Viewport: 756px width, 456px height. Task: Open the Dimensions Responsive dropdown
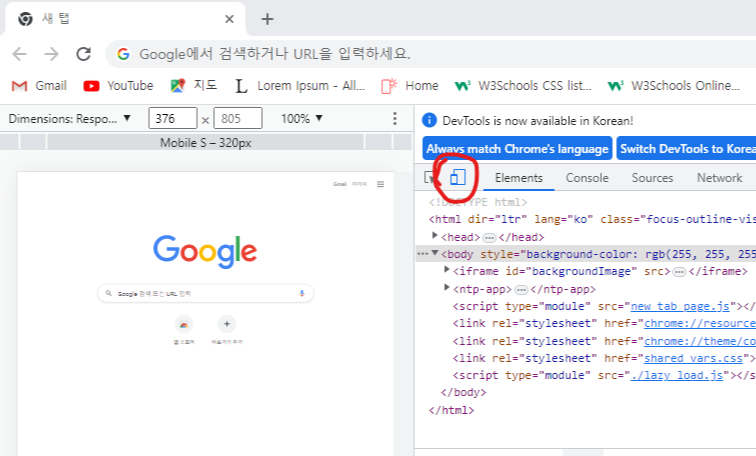coord(69,119)
